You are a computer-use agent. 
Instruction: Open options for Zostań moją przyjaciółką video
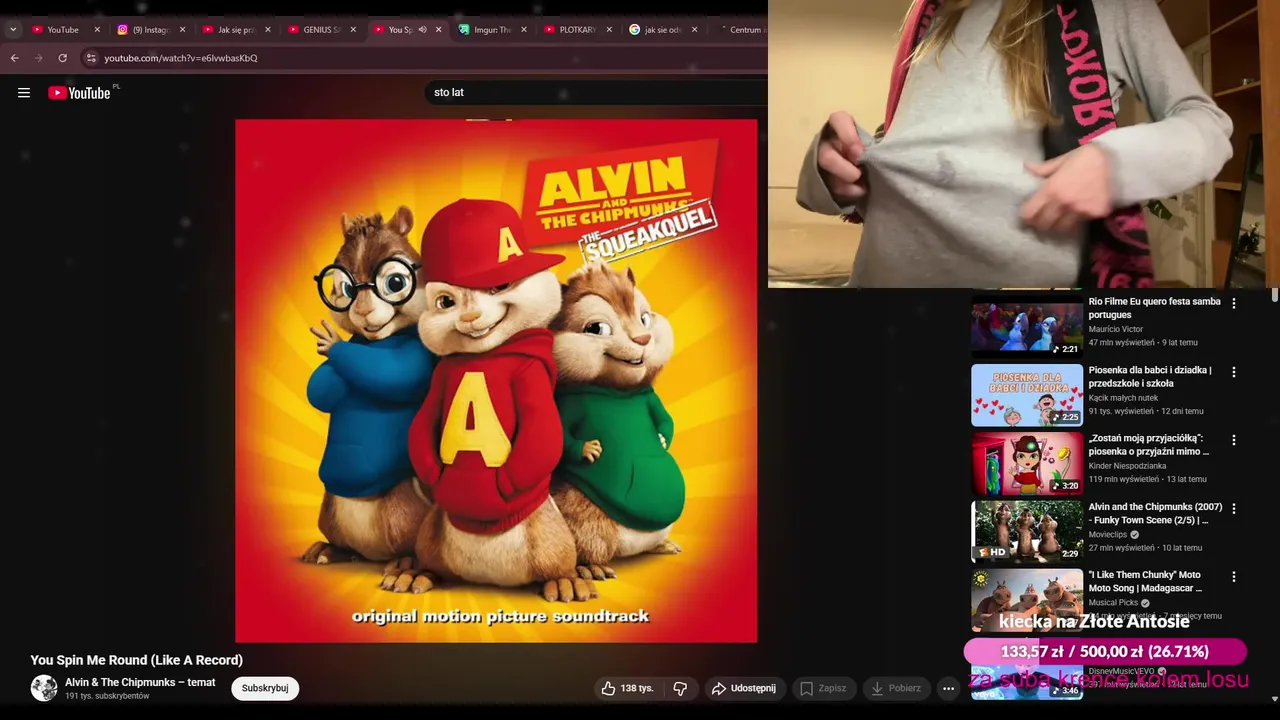[x=1233, y=440]
